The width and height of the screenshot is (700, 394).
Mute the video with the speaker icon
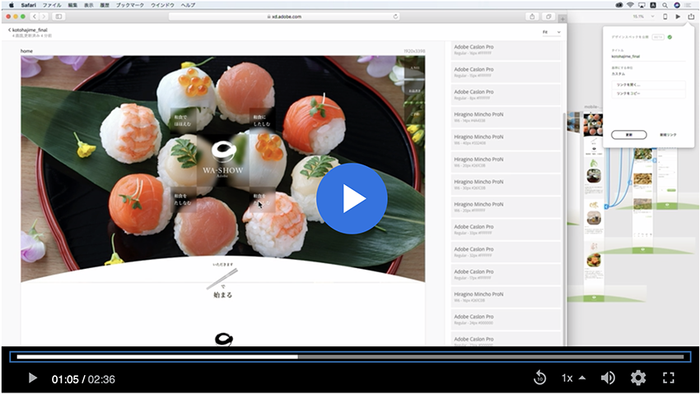[x=608, y=378]
